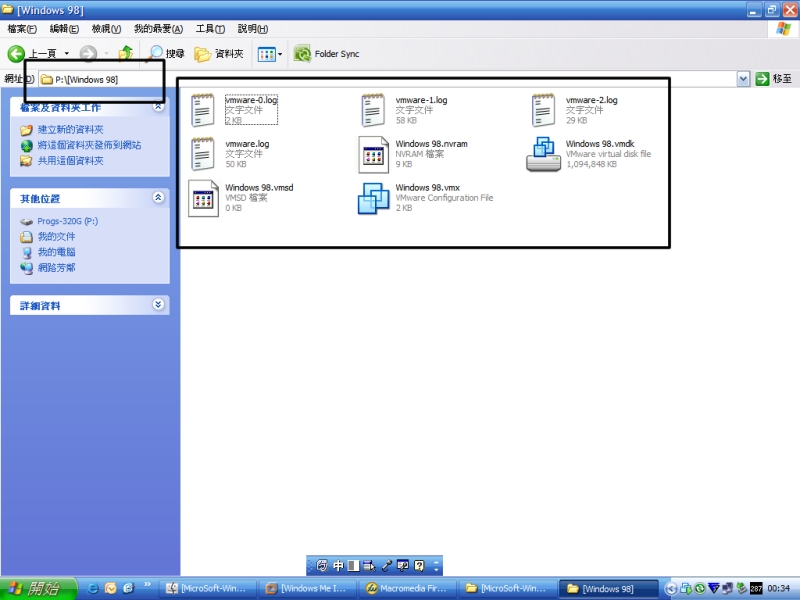Image resolution: width=800 pixels, height=600 pixels.
Task: Click the greyed Forward arrow button
Action: pyautogui.click(x=88, y=54)
